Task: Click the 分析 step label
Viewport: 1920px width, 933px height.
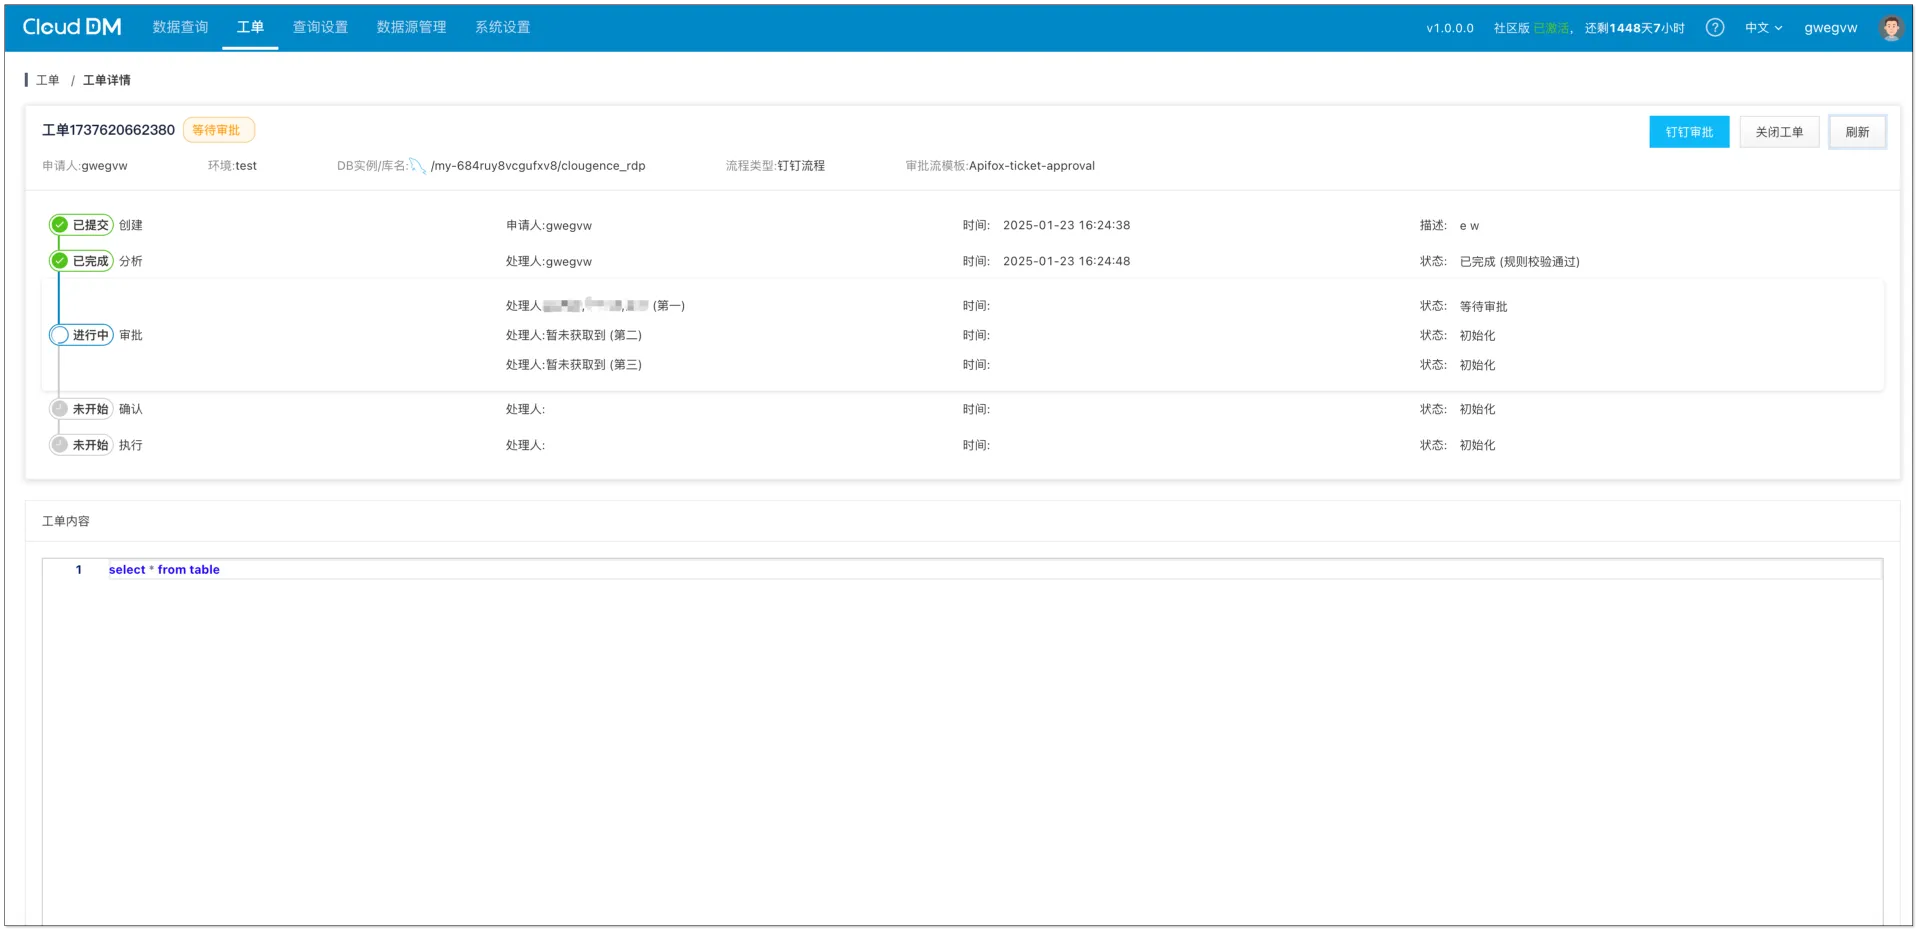Action: 131,261
